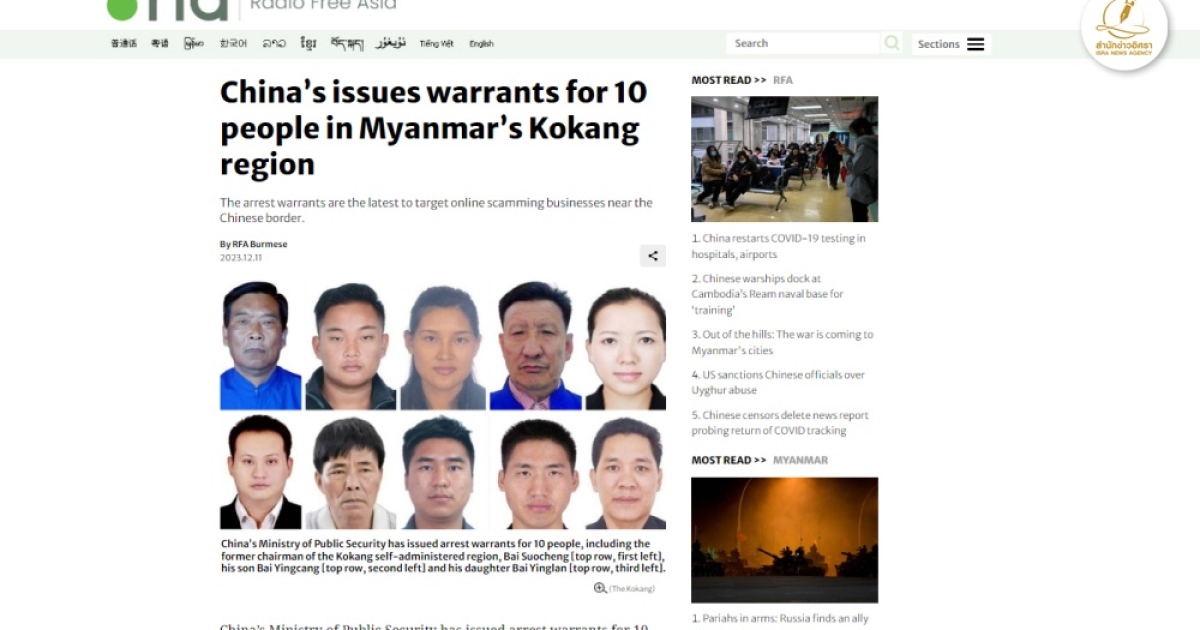The width and height of the screenshot is (1200, 630).
Task: Click the RFA green logo
Action: pyautogui.click(x=168, y=9)
